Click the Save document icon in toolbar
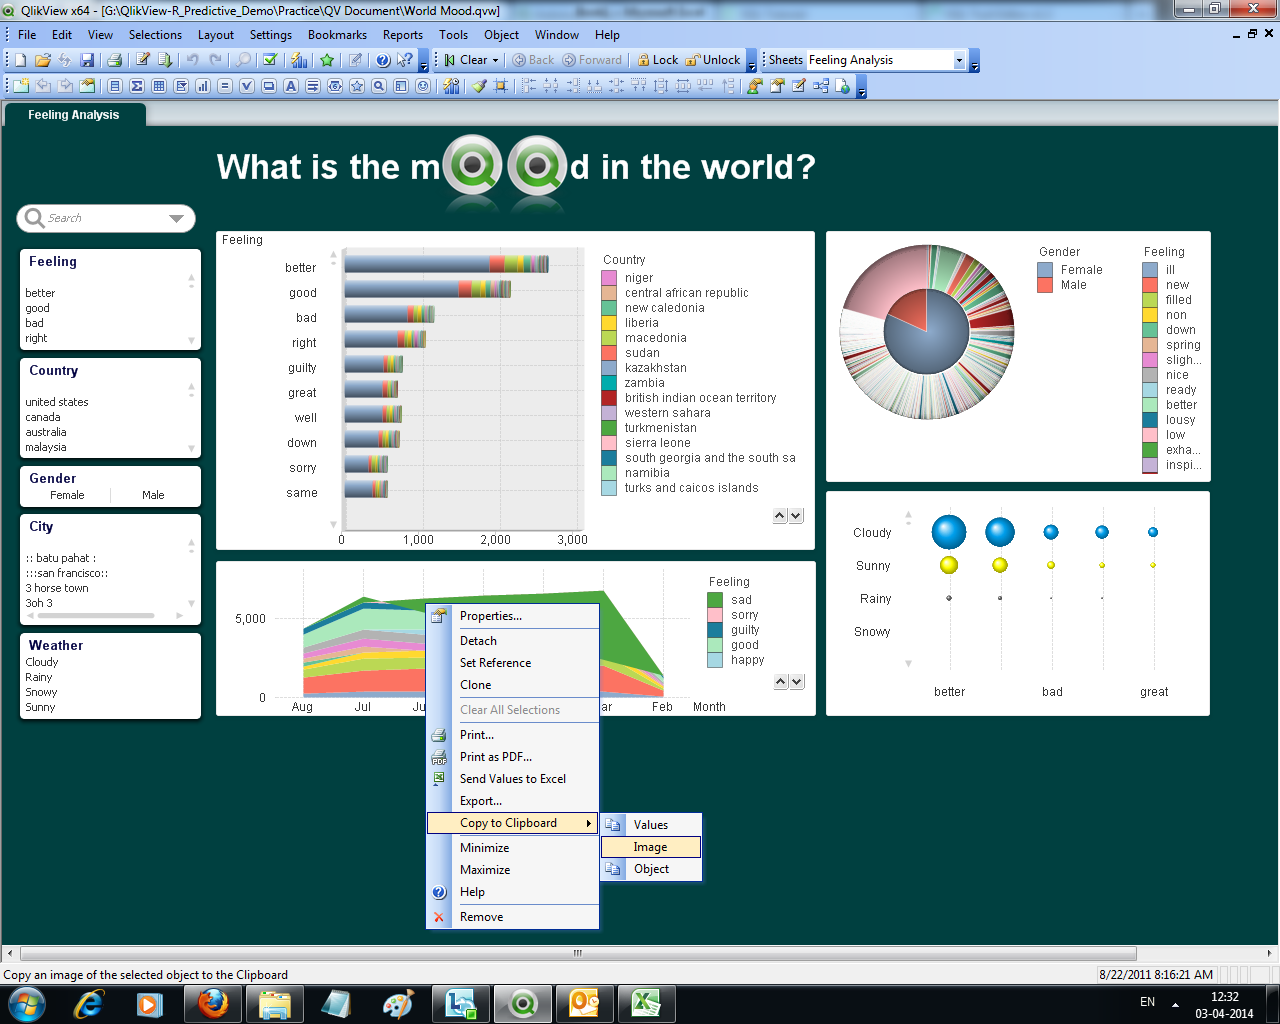Image resolution: width=1280 pixels, height=1024 pixels. click(x=87, y=60)
